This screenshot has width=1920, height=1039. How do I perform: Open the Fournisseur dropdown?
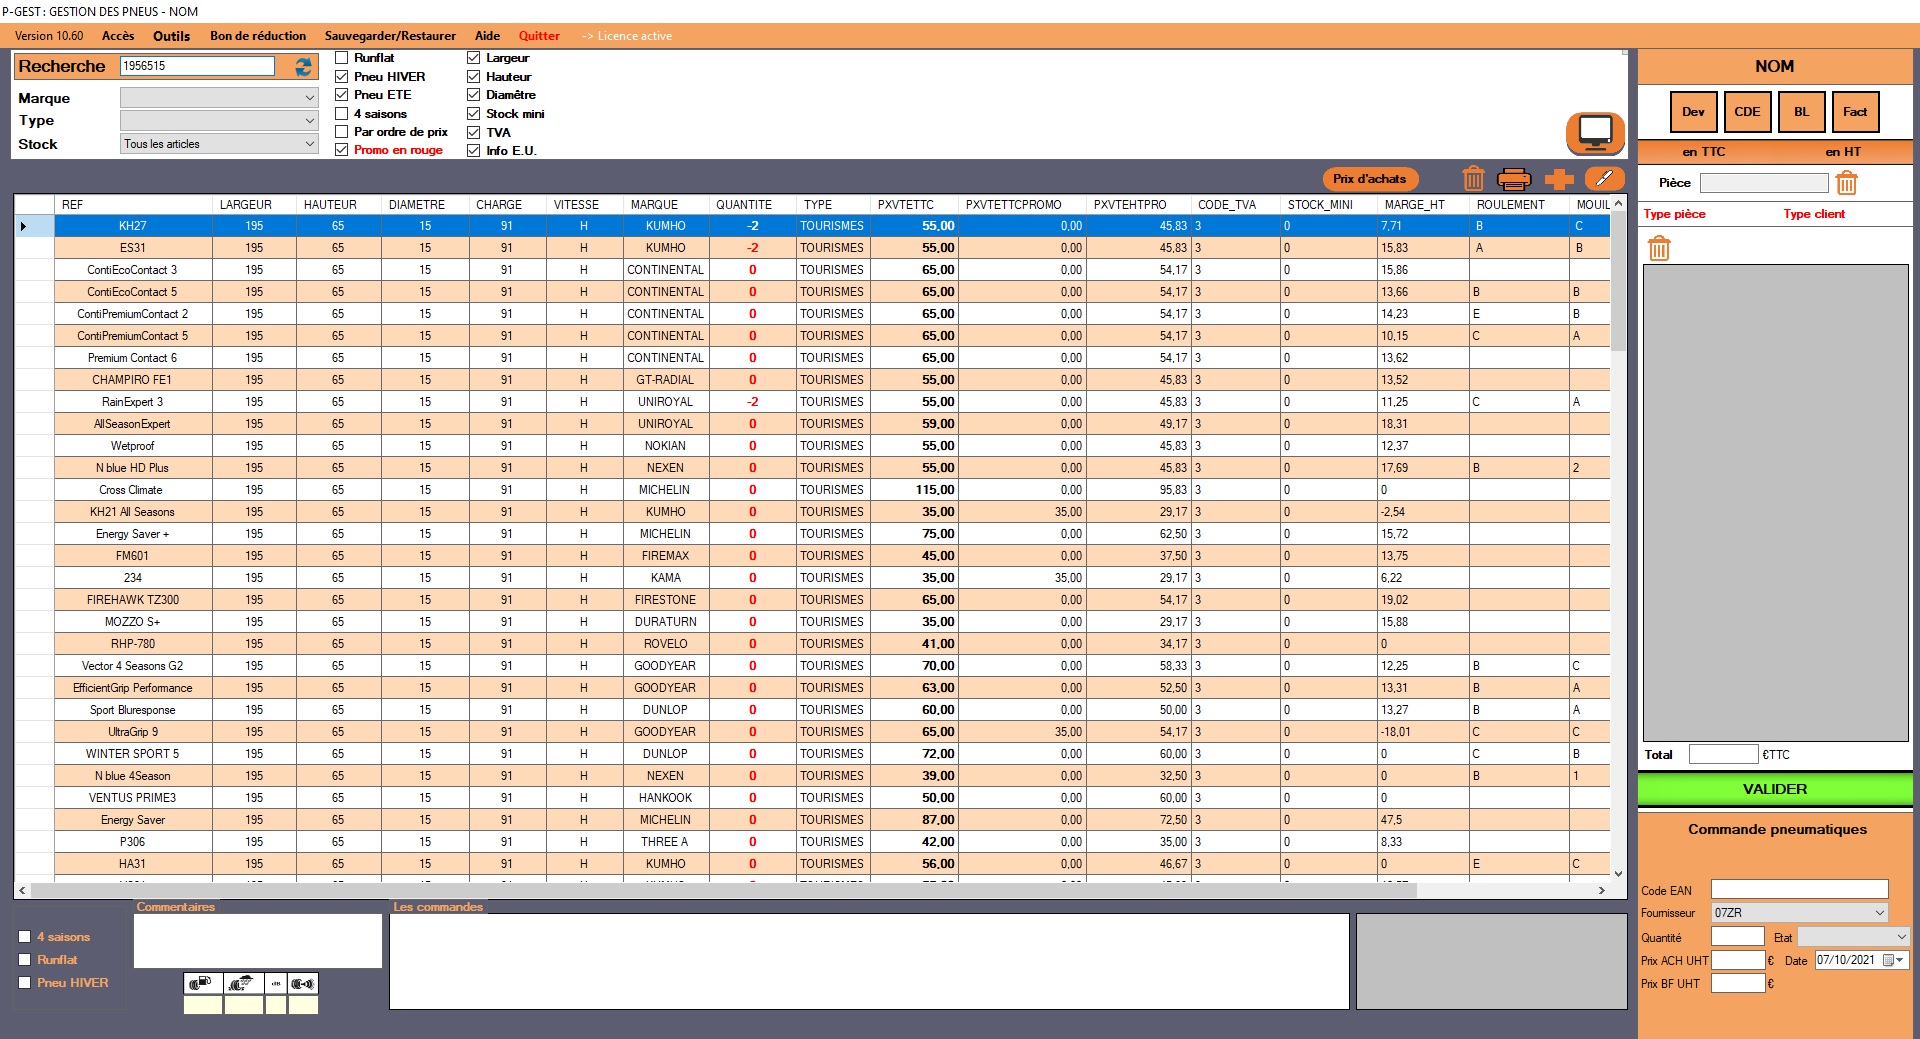pos(1798,913)
